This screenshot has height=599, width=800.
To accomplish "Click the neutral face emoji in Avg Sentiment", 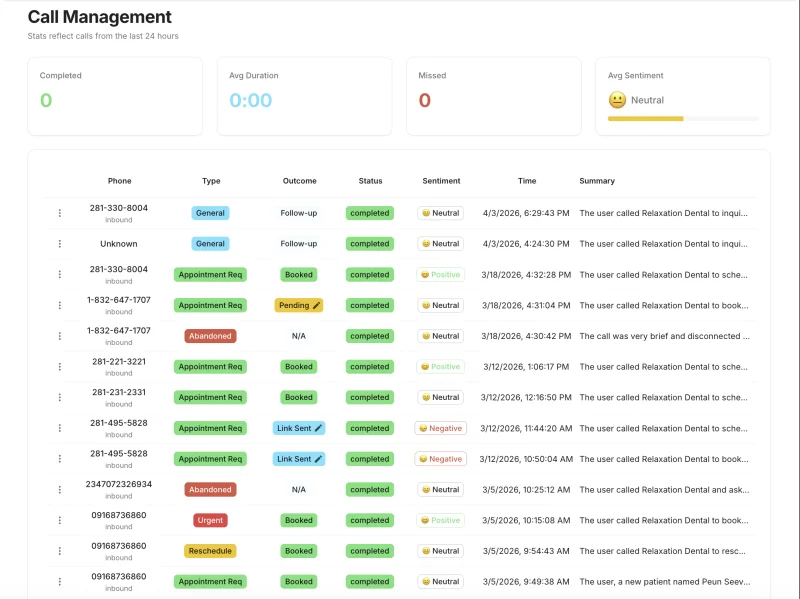I will coord(617,100).
